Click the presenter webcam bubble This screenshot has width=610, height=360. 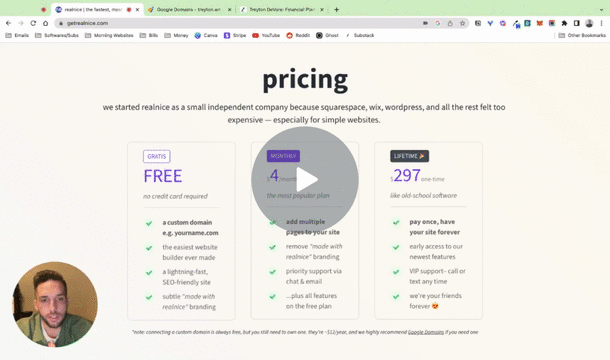pyautogui.click(x=55, y=304)
